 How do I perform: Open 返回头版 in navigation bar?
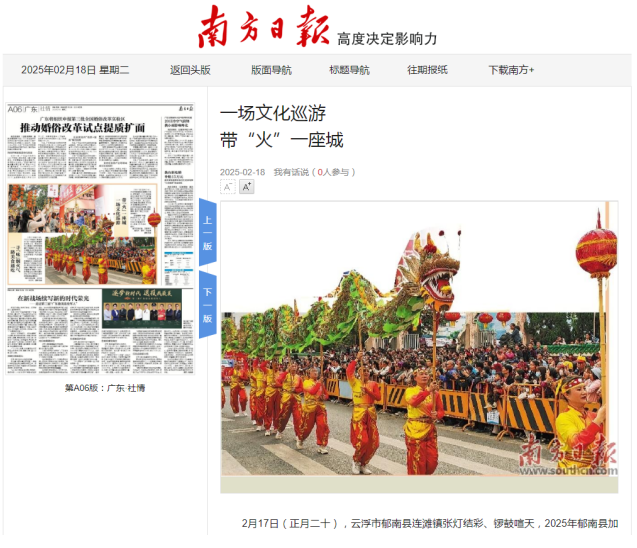tap(190, 70)
